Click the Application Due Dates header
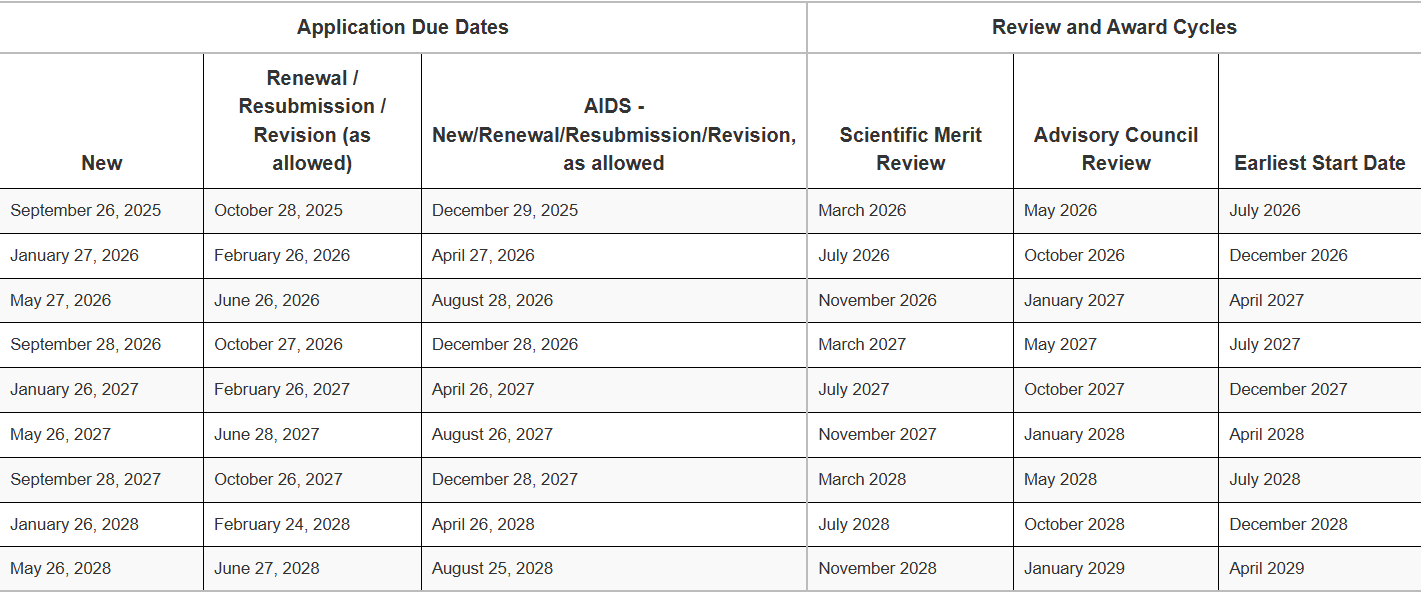The width and height of the screenshot is (1421, 592). click(x=402, y=27)
